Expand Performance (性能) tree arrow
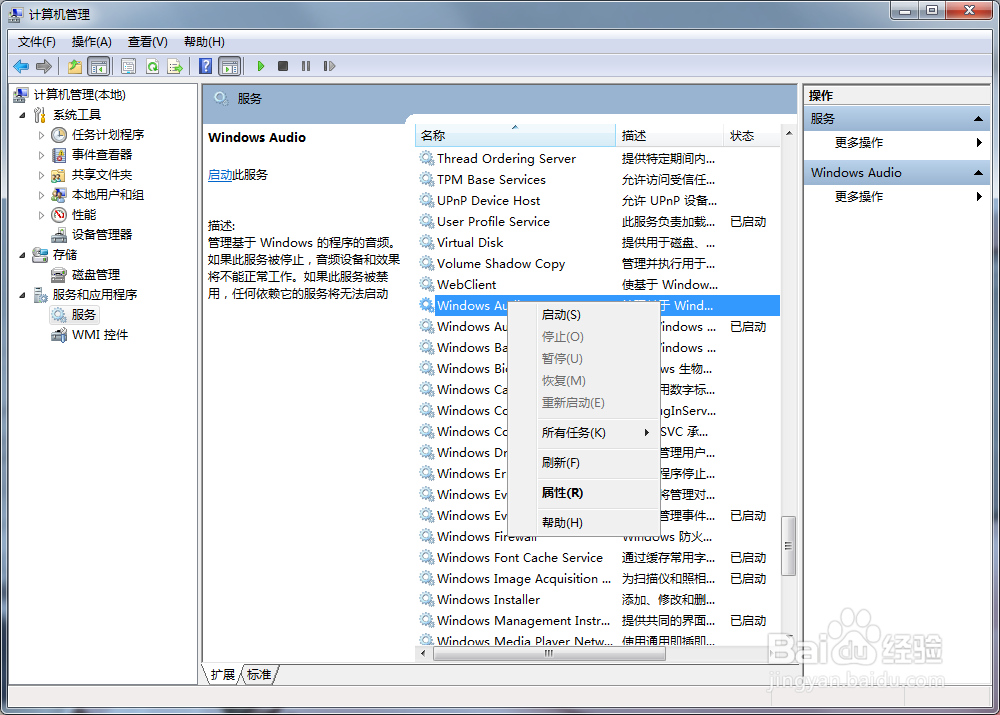 click(x=41, y=214)
